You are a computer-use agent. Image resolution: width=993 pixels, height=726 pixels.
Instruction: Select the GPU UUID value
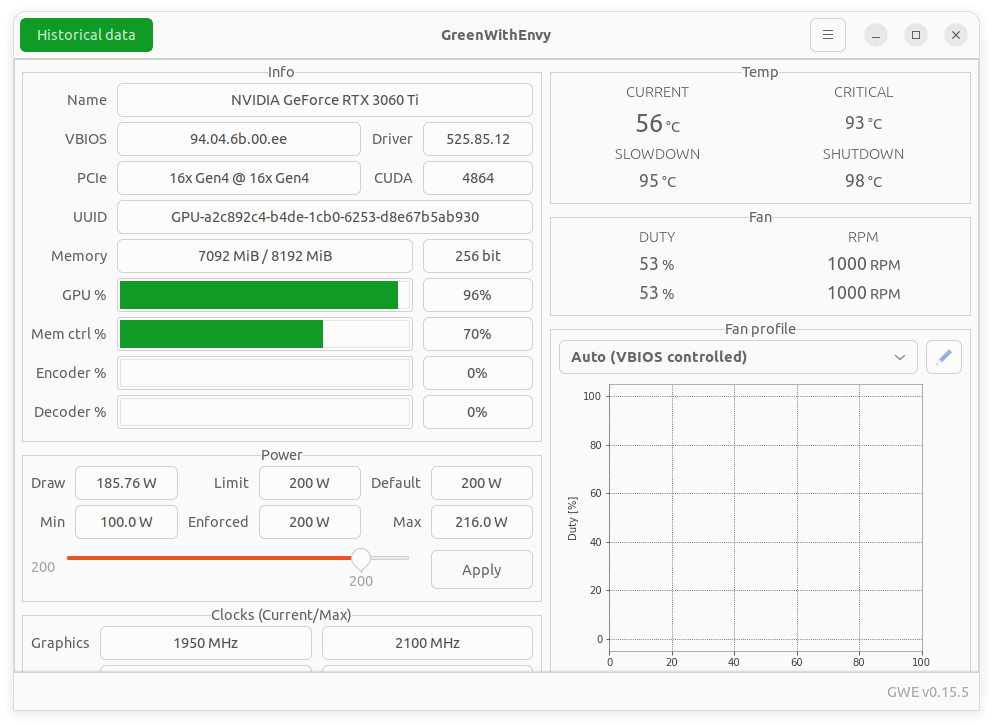coord(325,217)
